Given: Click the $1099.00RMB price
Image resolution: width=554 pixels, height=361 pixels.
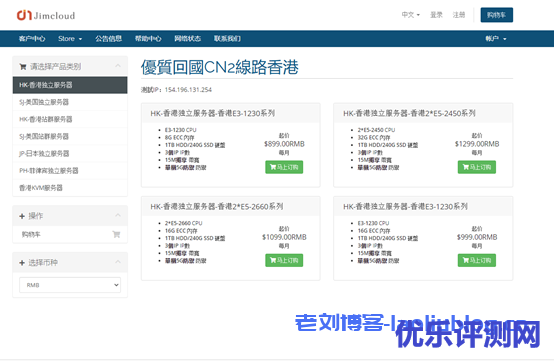Looking at the screenshot, I should pos(284,237).
